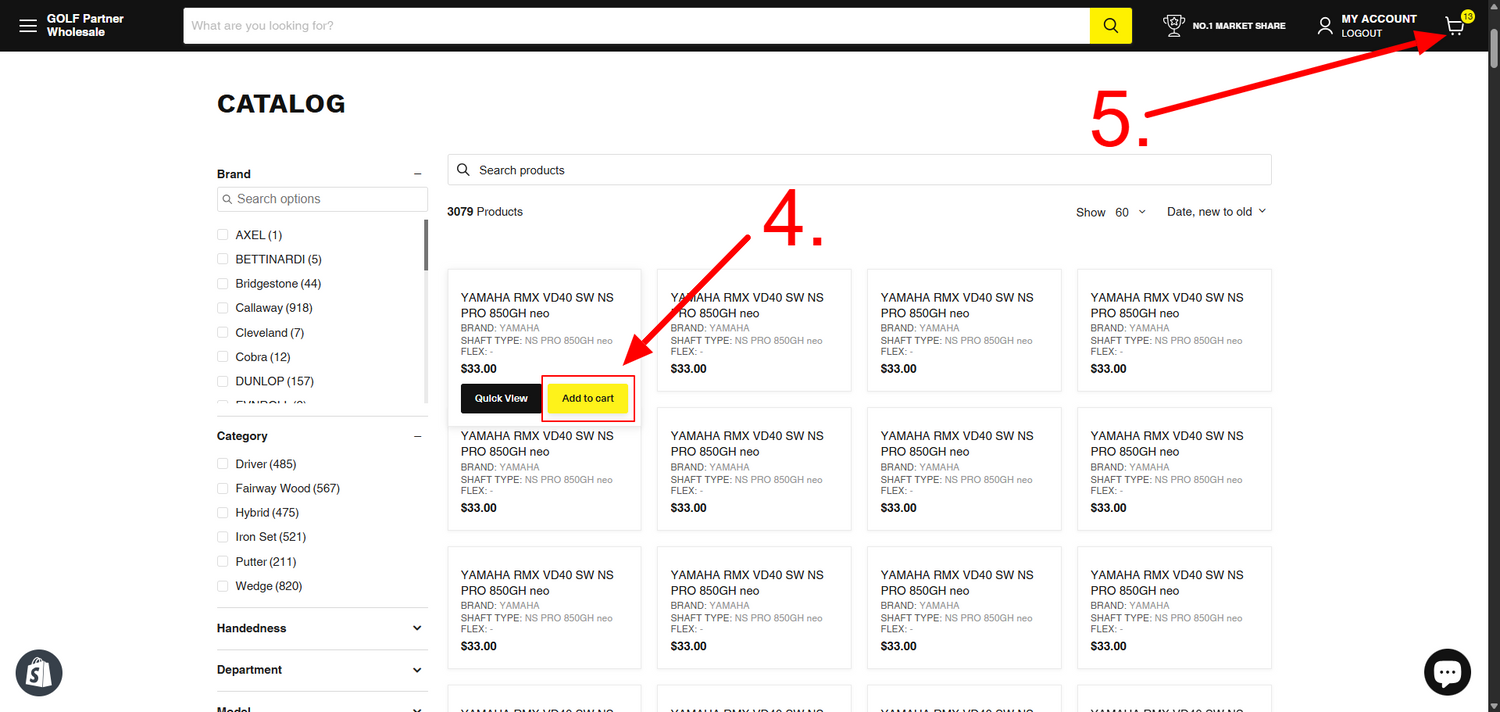Focus the "What are you looking for?" search box
The height and width of the screenshot is (712, 1500).
(x=636, y=26)
